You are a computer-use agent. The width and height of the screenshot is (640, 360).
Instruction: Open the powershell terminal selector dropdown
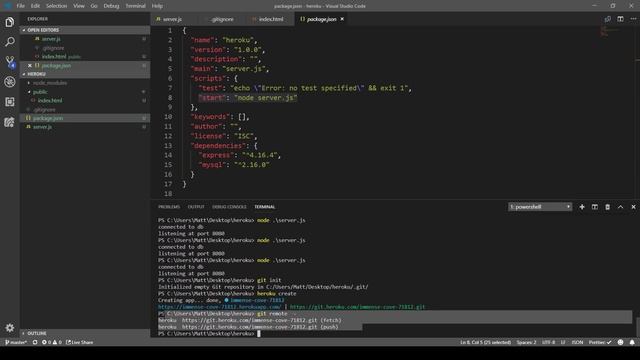click(x=540, y=207)
